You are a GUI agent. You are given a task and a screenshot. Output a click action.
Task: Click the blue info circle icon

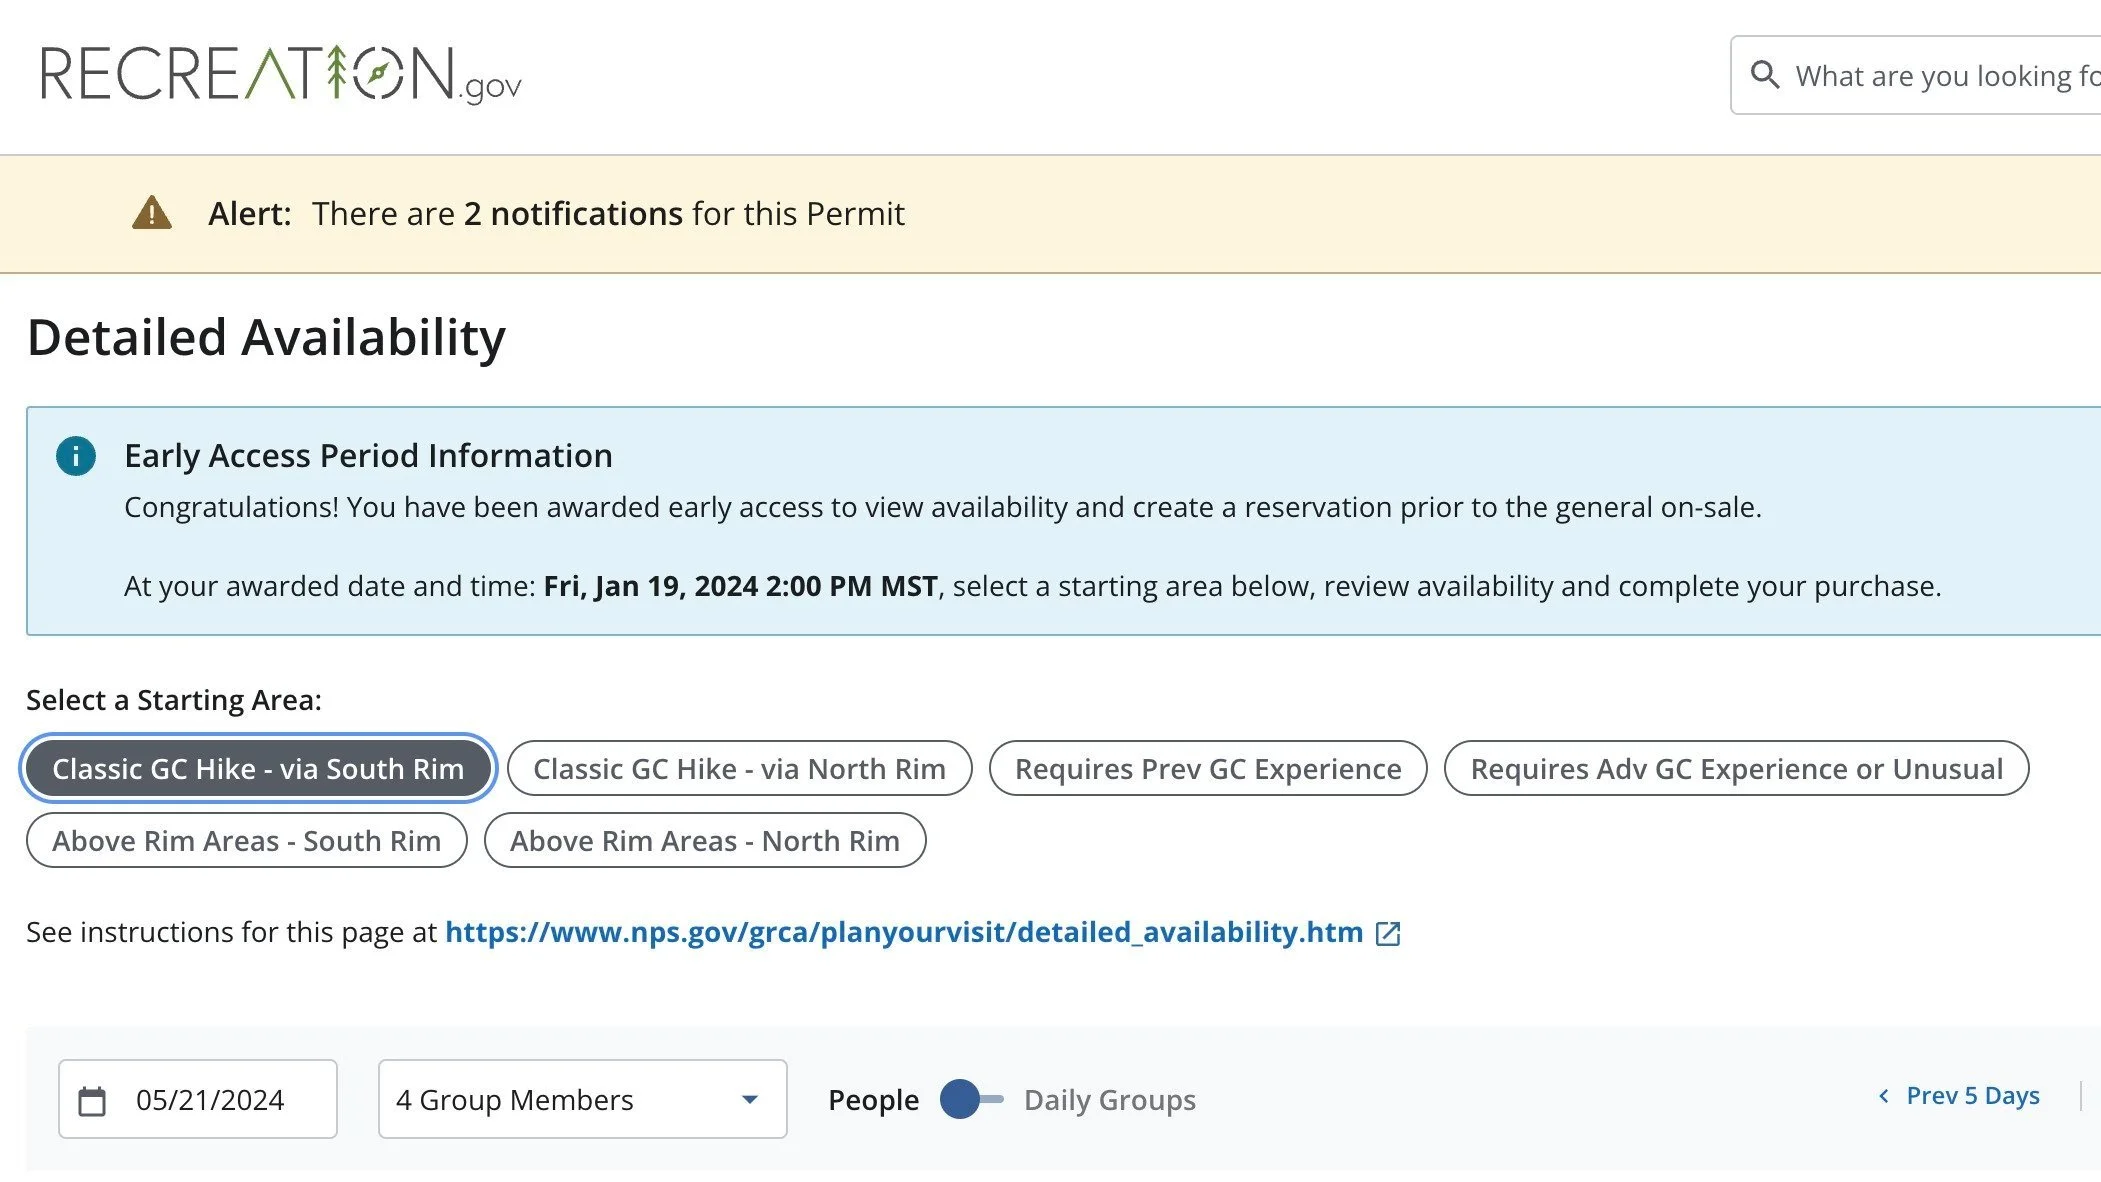coord(76,456)
